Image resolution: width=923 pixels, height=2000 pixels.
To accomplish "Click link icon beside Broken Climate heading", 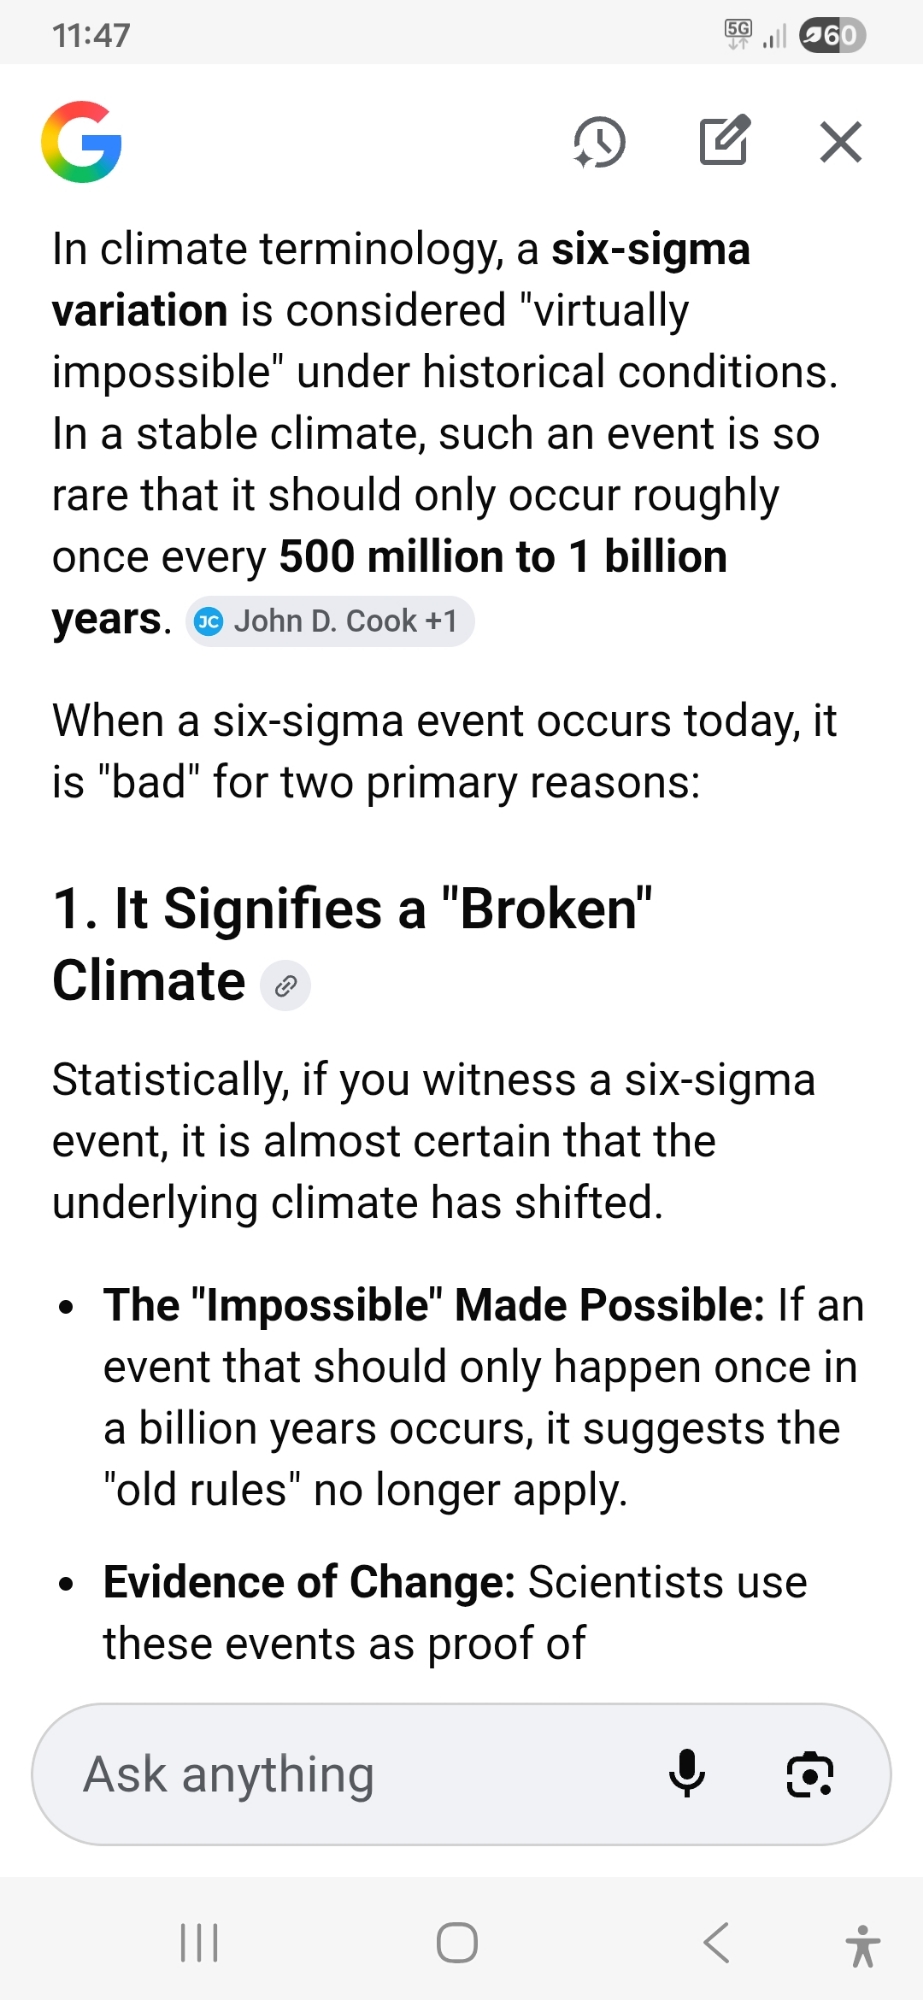I will 285,986.
